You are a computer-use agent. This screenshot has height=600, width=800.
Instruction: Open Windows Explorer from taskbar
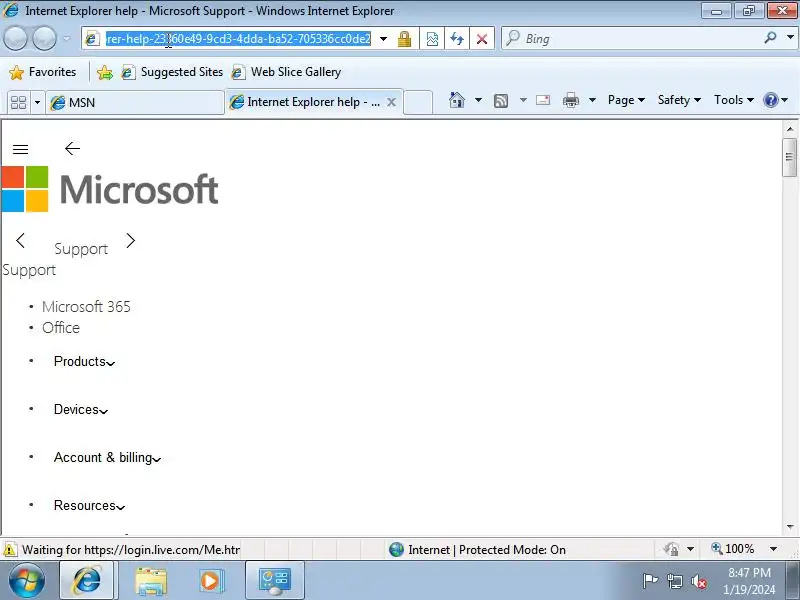151,581
